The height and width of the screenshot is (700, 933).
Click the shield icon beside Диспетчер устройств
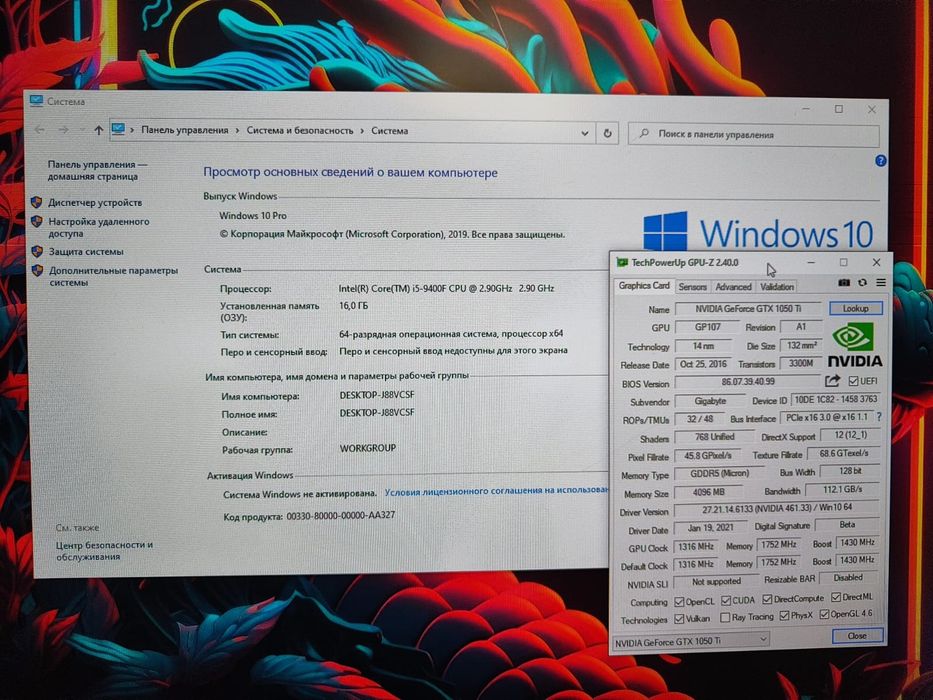(x=37, y=202)
